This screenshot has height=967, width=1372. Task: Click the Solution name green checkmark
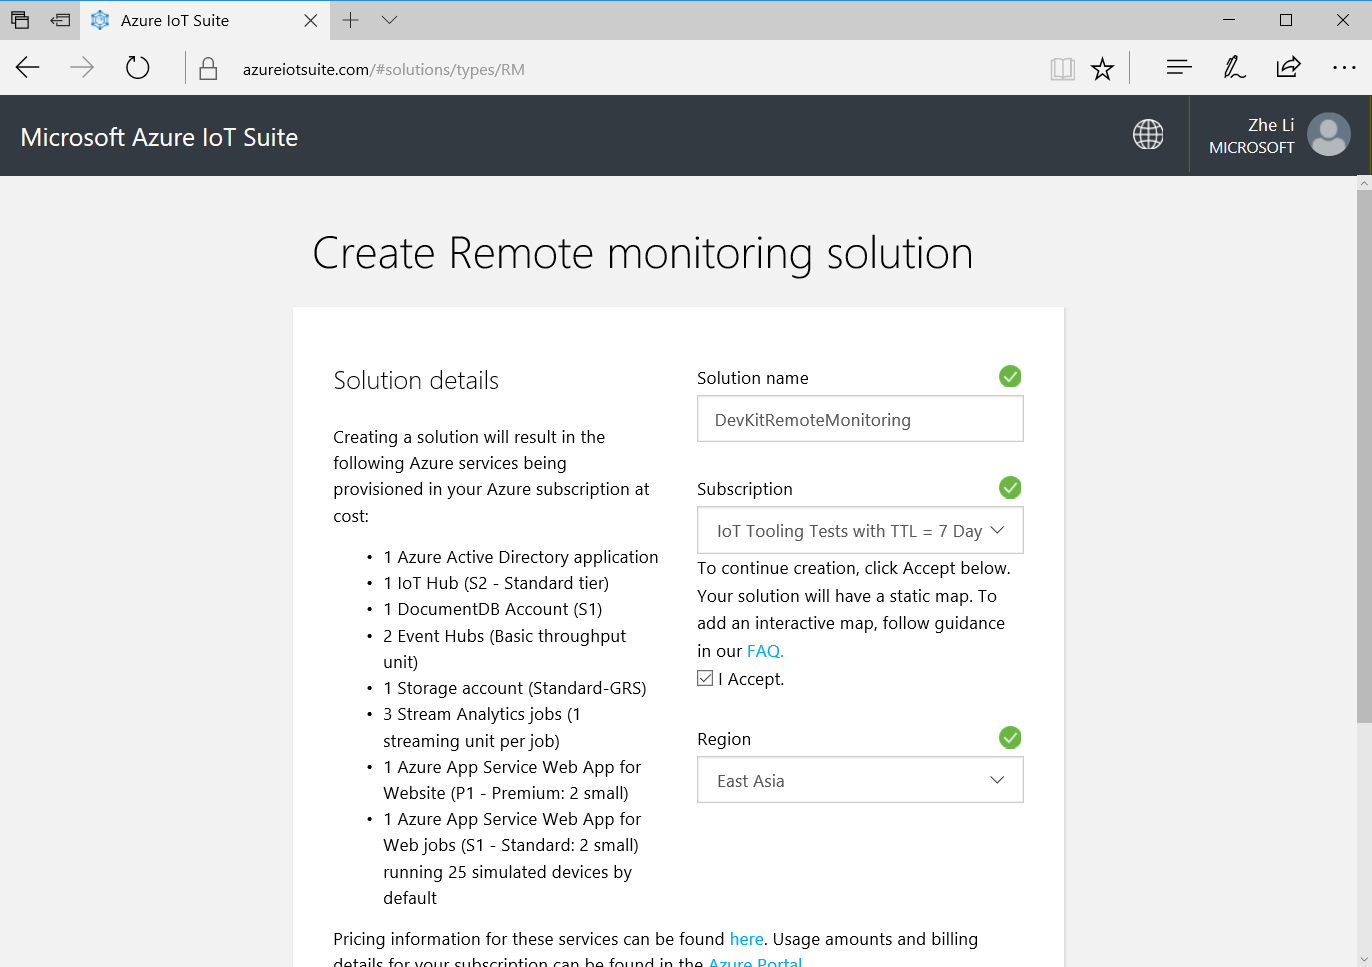(x=1010, y=376)
